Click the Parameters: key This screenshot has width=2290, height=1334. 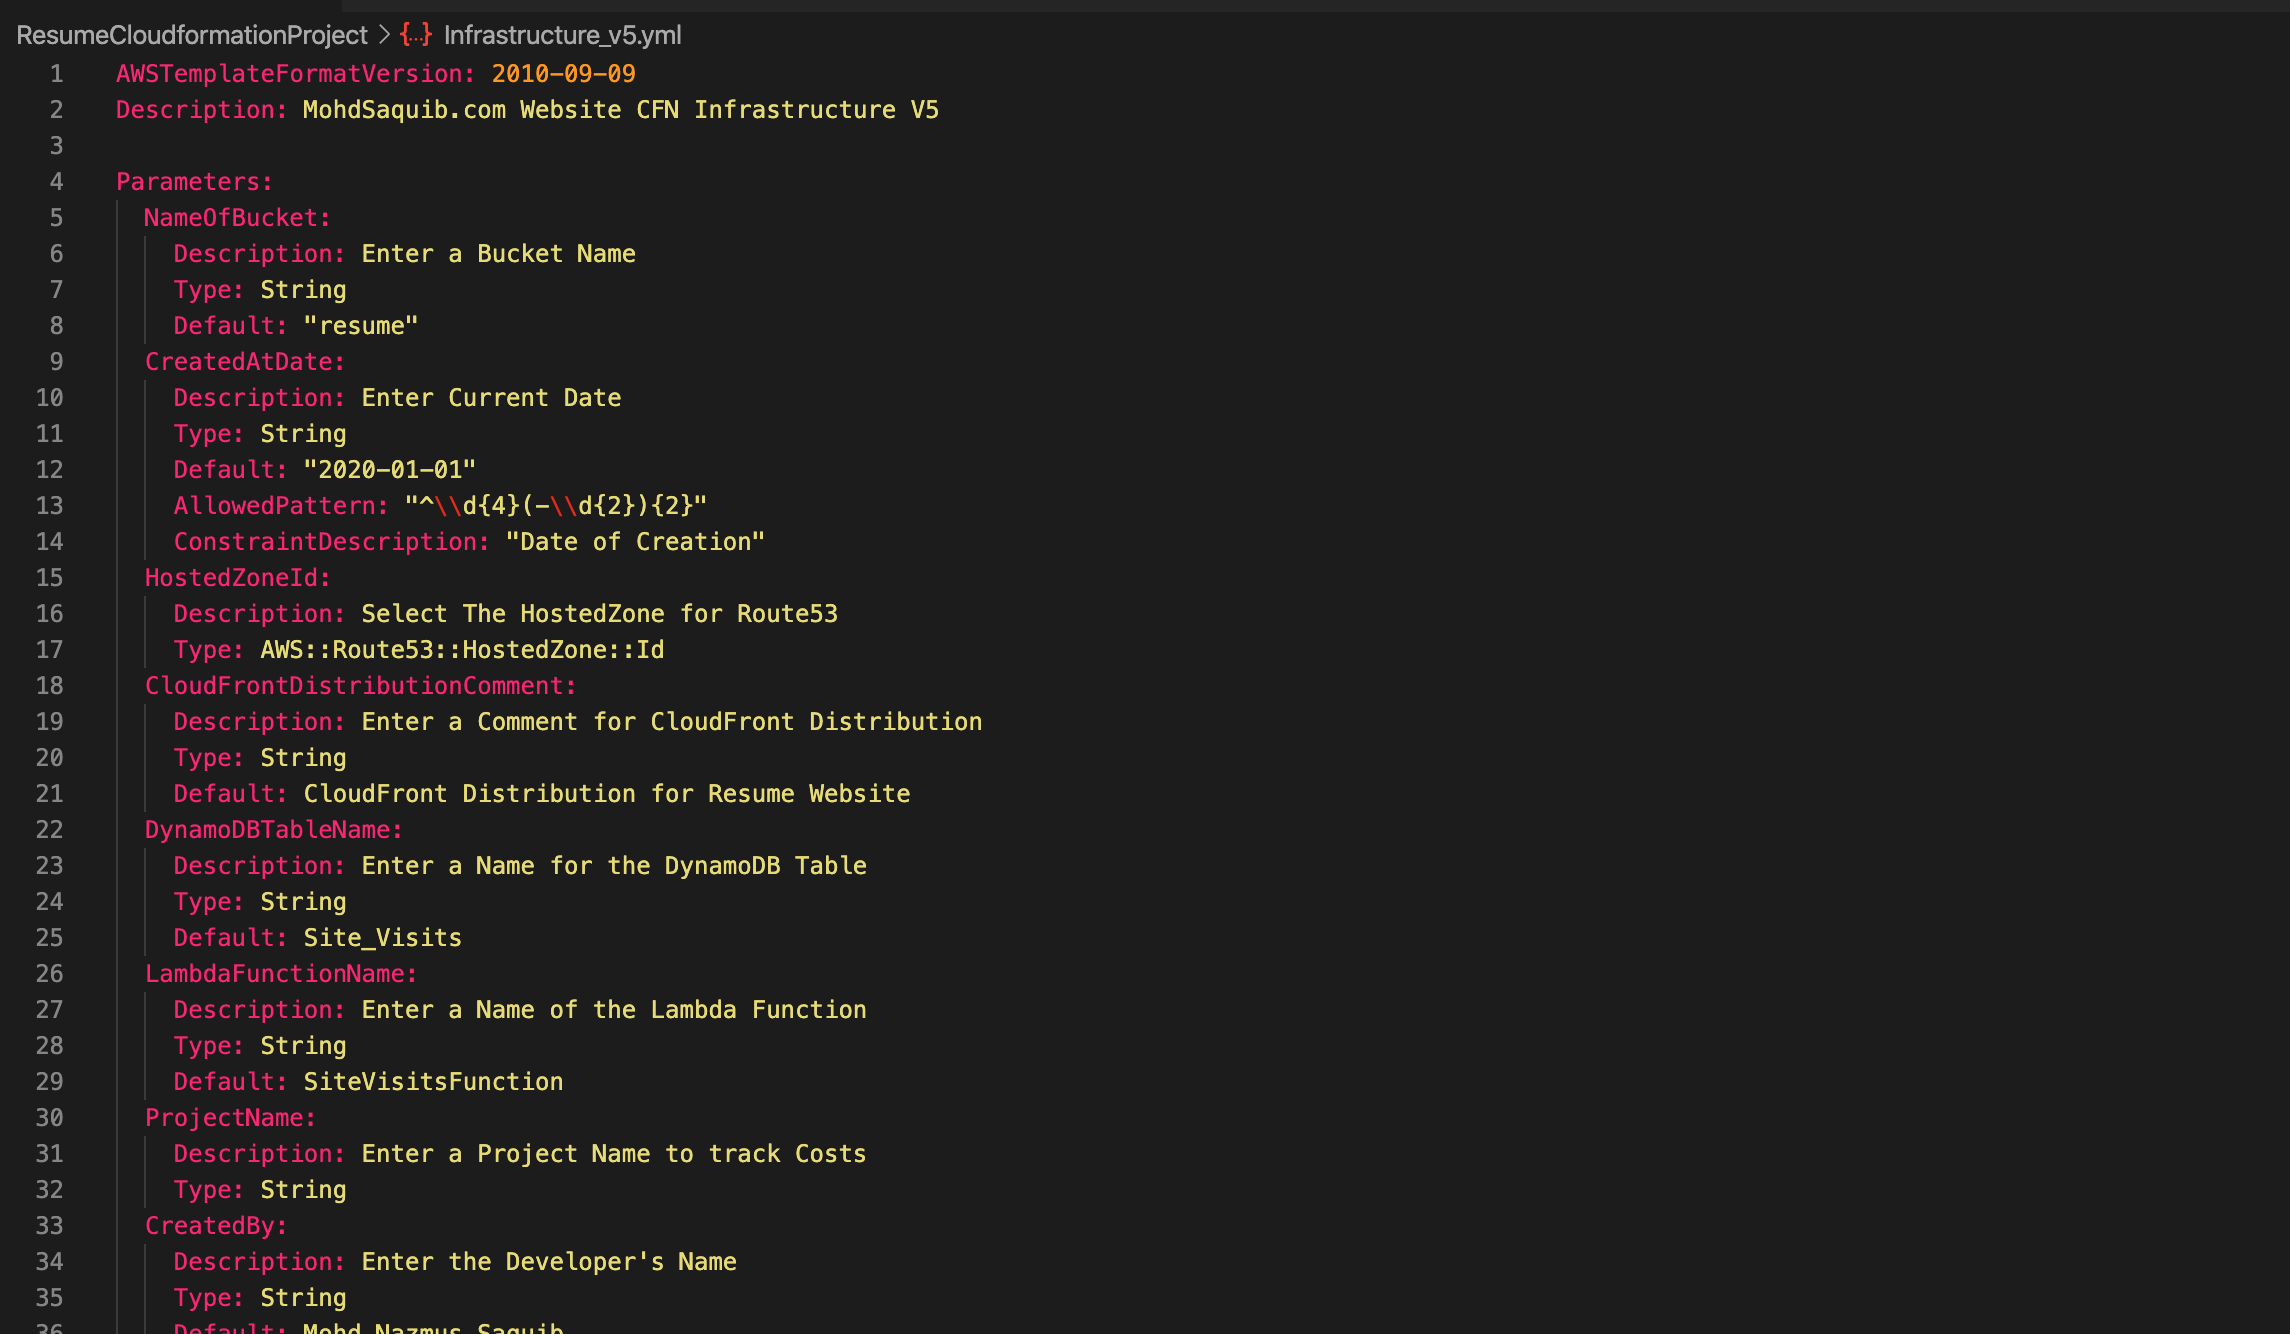coord(194,182)
